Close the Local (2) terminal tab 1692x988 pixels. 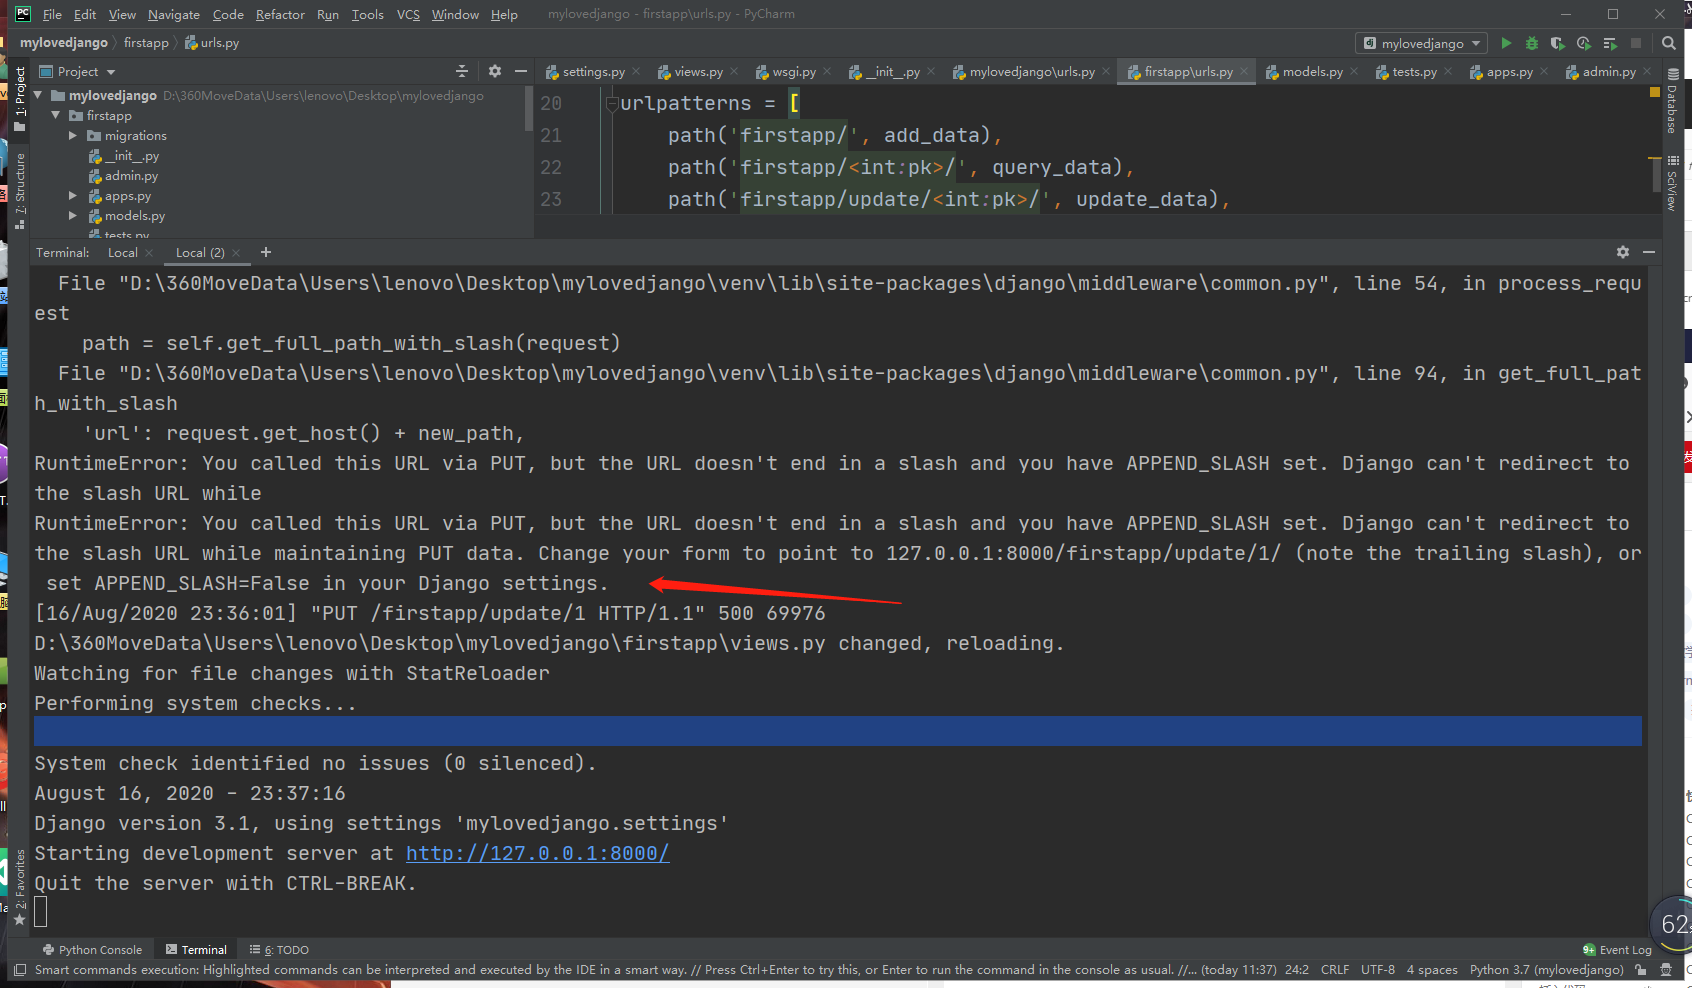point(236,252)
